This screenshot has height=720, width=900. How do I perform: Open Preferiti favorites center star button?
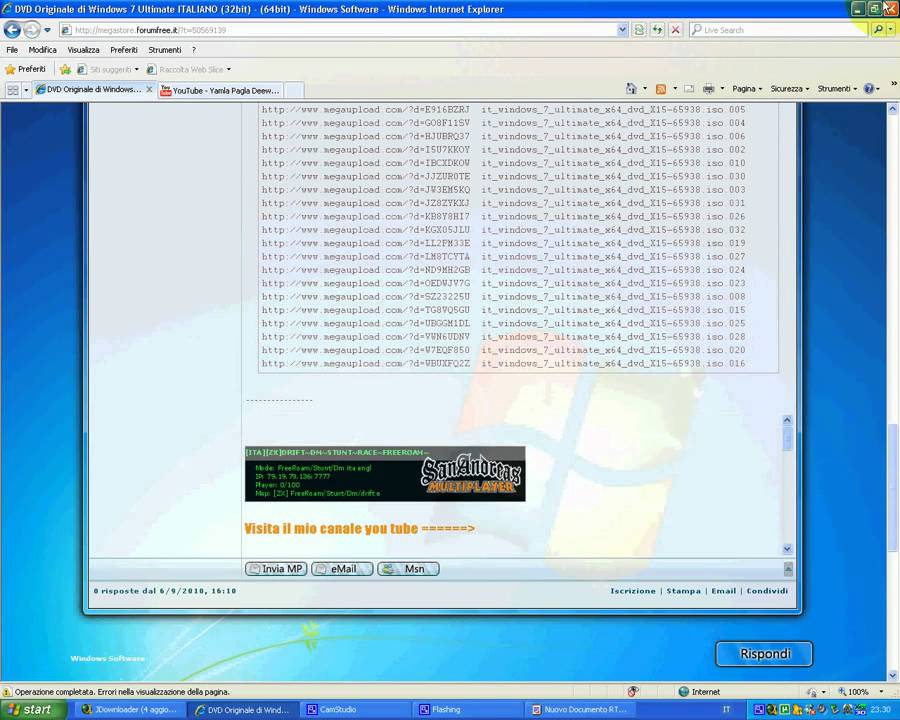pos(25,69)
